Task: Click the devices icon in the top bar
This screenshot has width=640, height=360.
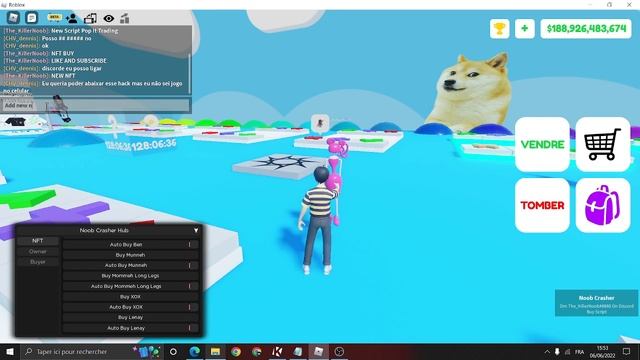Action: (x=90, y=18)
